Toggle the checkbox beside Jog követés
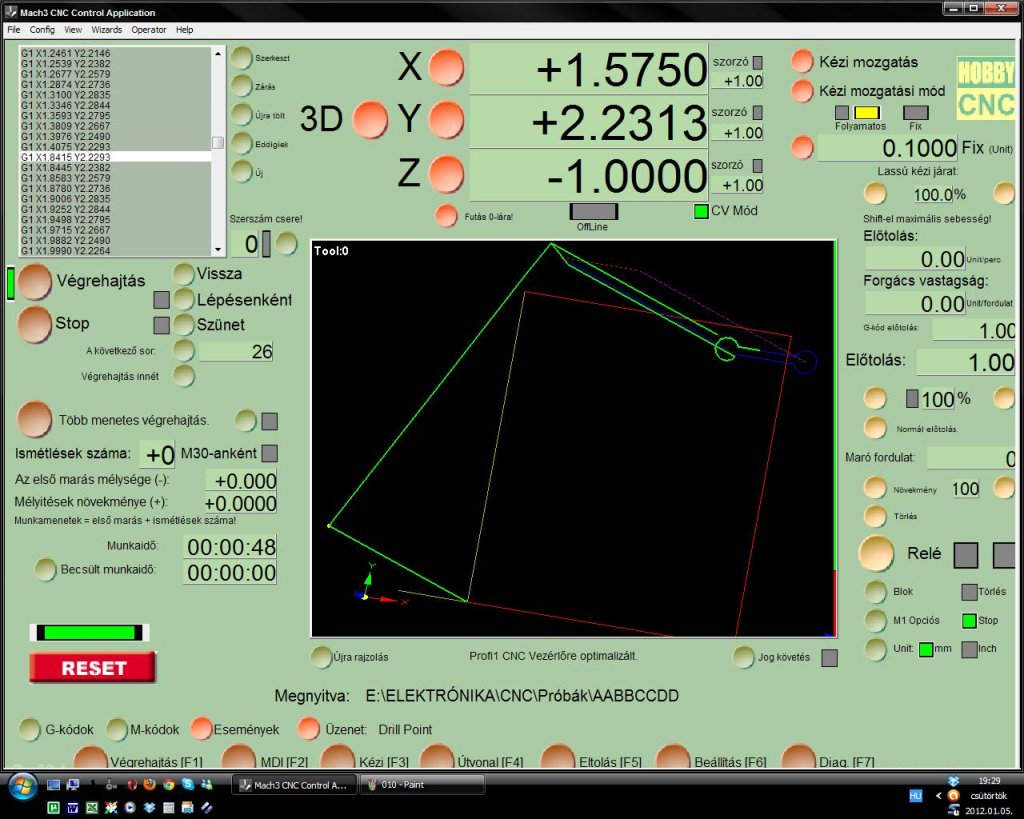 click(x=829, y=658)
